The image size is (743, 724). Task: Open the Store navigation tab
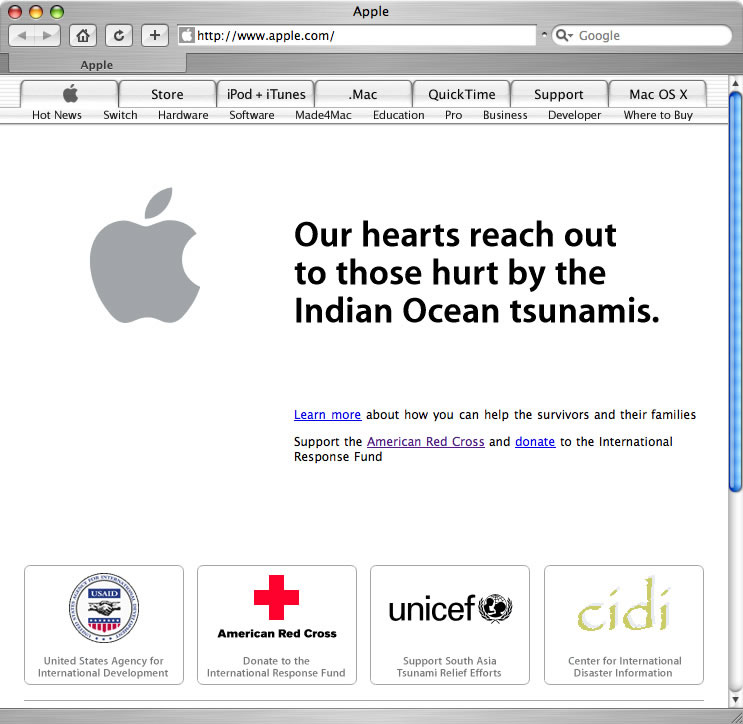167,94
